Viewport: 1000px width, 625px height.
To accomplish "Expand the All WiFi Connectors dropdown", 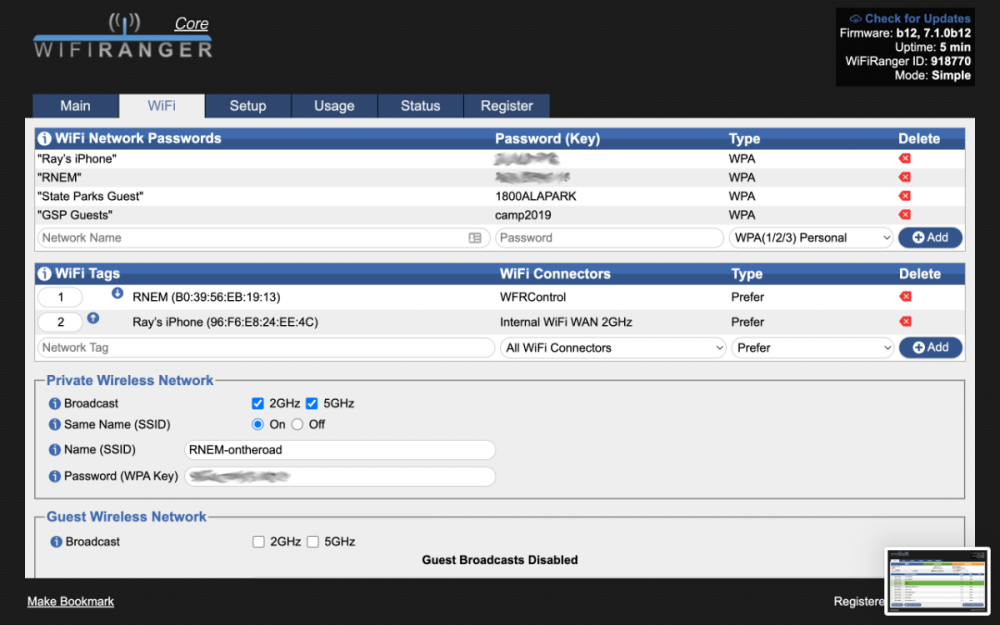I will pyautogui.click(x=612, y=347).
